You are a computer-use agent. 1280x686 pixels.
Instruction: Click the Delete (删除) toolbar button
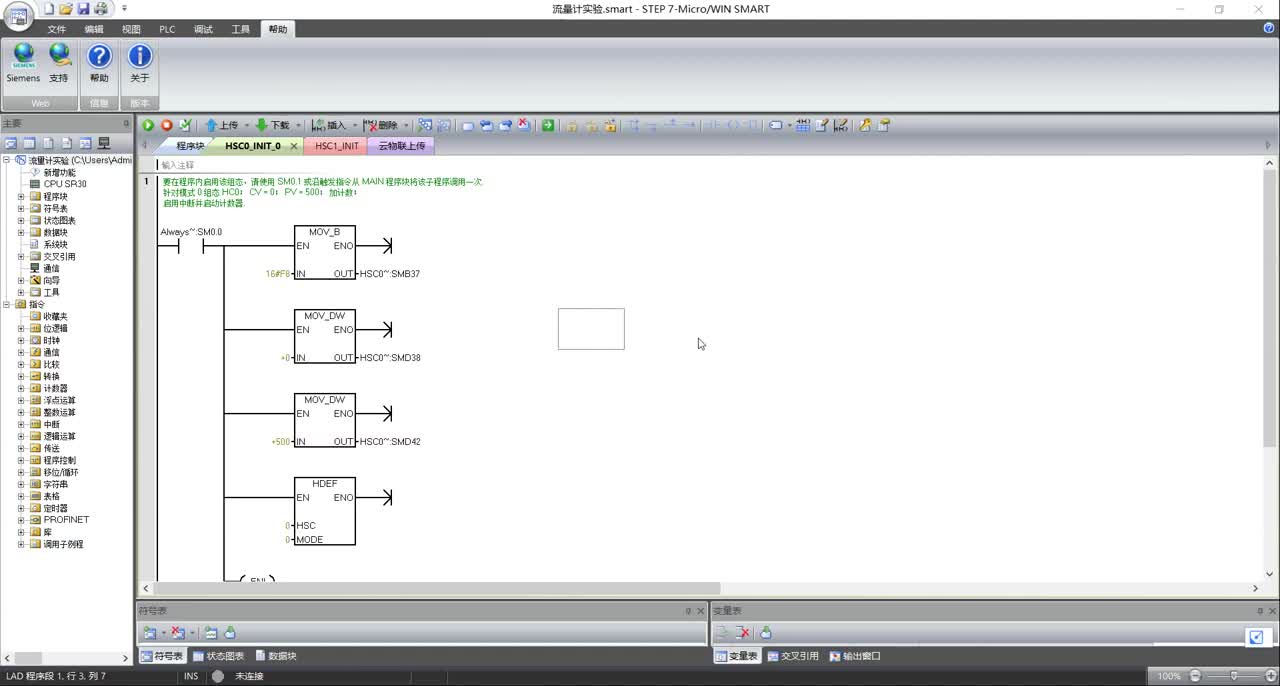(x=380, y=125)
